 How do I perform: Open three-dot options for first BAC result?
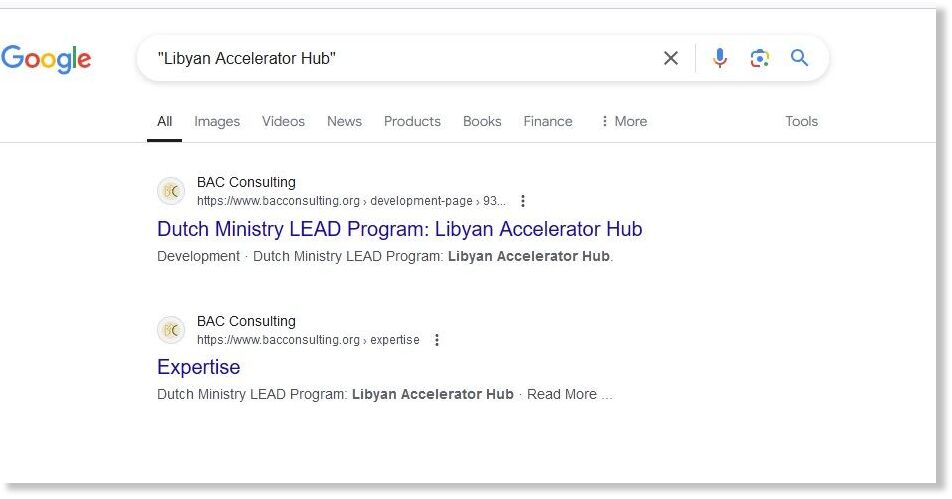[x=523, y=201]
